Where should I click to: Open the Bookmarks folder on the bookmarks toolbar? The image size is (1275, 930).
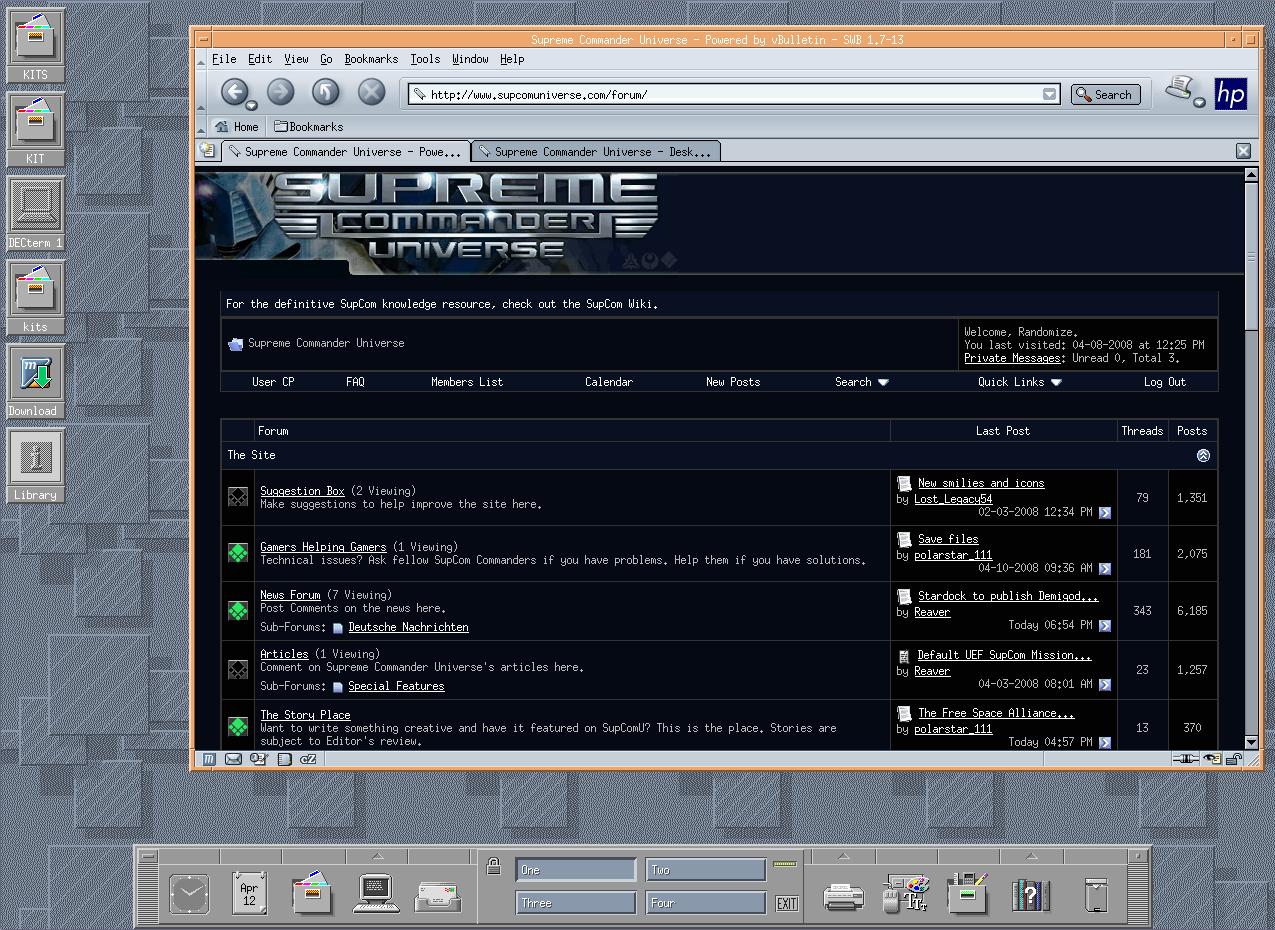tap(309, 127)
